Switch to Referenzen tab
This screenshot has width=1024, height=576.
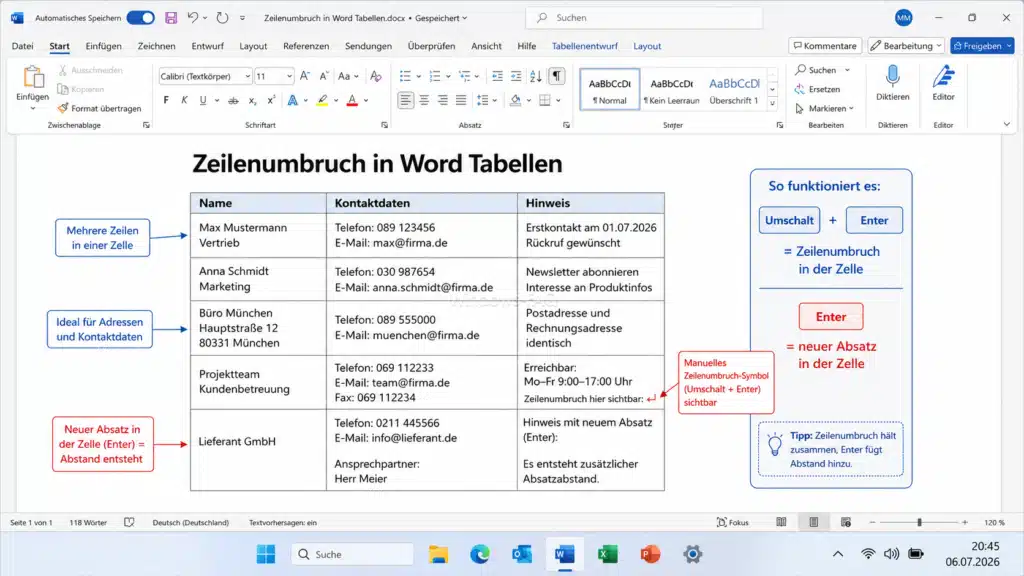pos(306,46)
